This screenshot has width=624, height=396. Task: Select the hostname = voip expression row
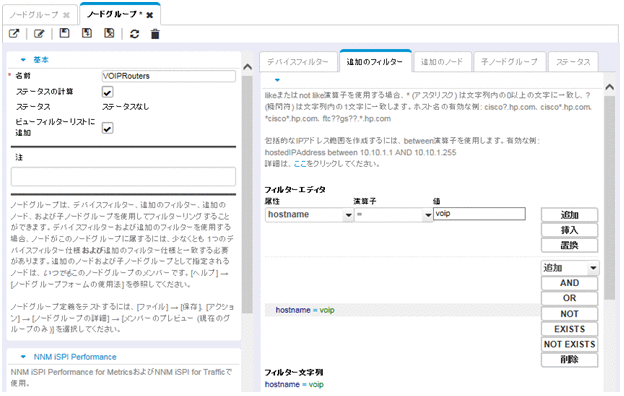(402, 310)
